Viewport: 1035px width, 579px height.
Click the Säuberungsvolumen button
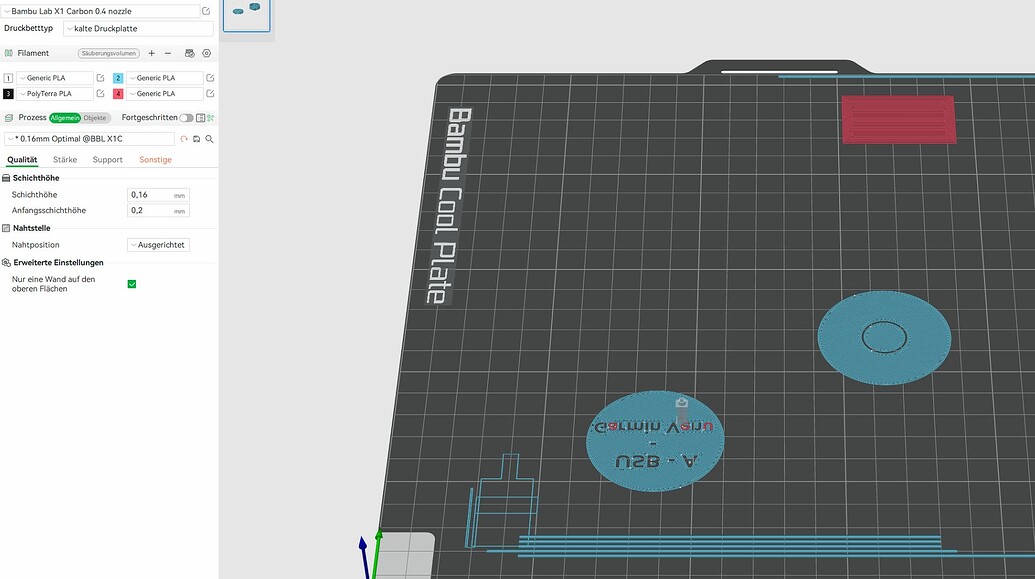109,53
